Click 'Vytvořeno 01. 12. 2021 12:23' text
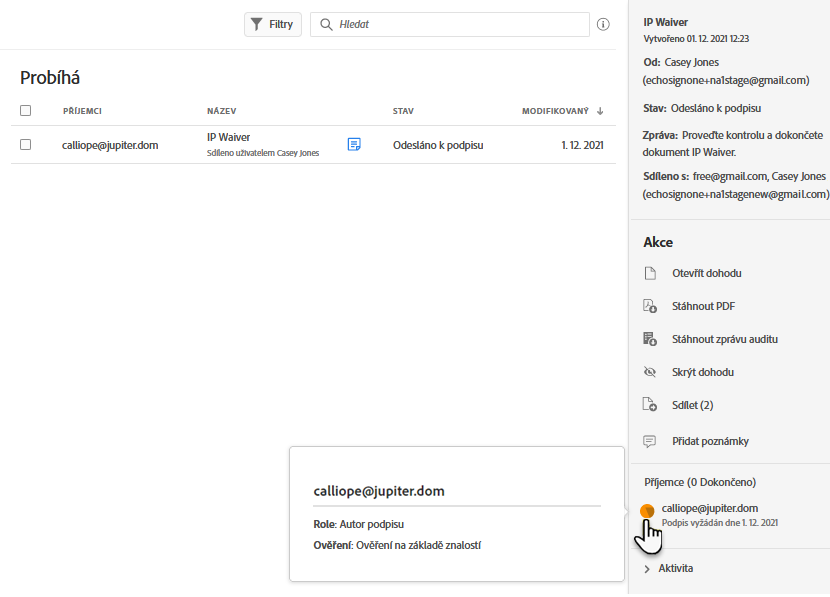Screen dimensions: 830x597 coord(696,39)
